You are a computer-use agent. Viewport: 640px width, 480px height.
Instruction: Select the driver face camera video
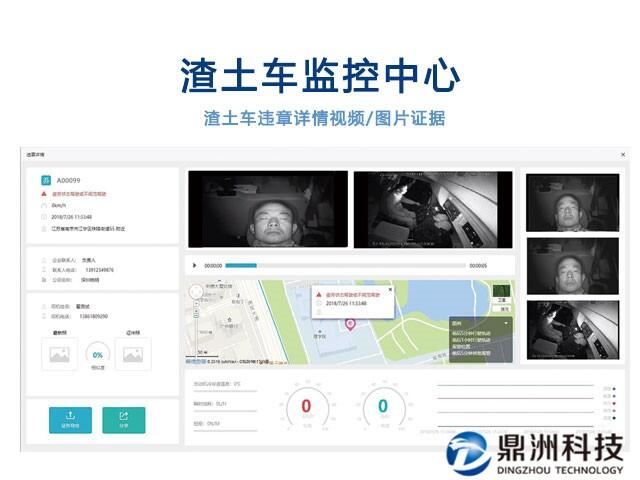point(268,208)
